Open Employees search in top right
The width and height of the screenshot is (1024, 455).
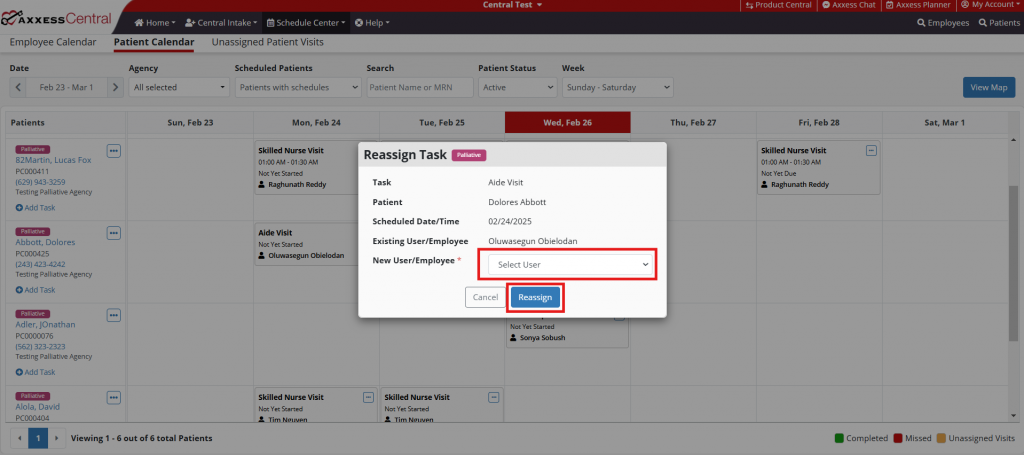943,22
